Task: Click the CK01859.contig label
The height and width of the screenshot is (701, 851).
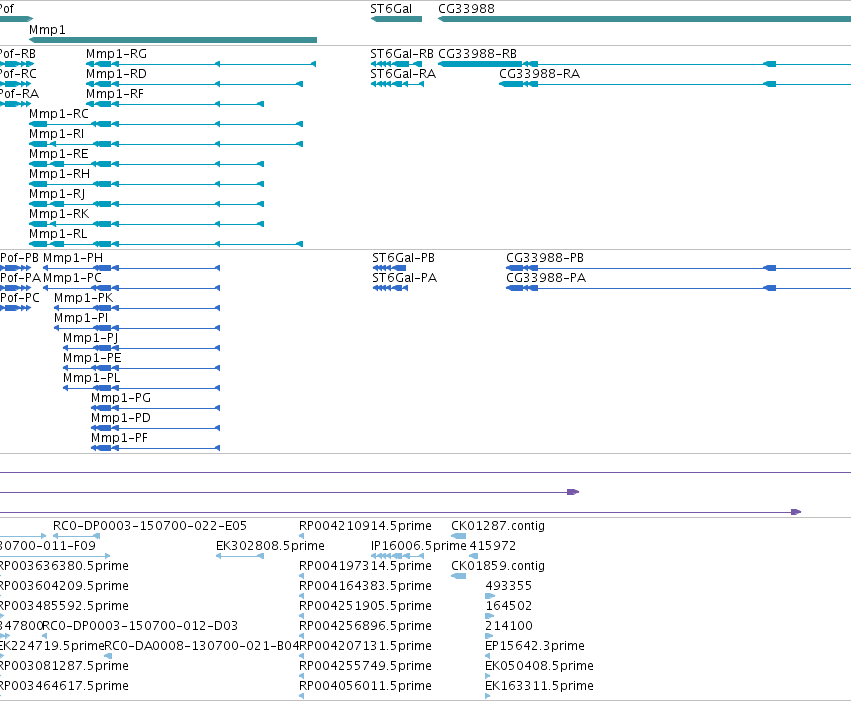Action: tap(498, 566)
